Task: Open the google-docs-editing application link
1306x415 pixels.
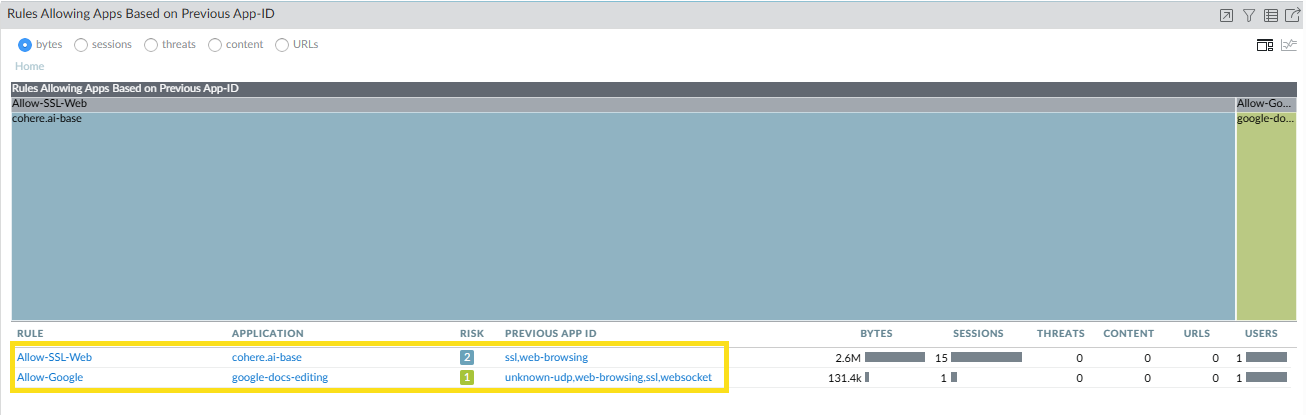Action: [x=279, y=377]
